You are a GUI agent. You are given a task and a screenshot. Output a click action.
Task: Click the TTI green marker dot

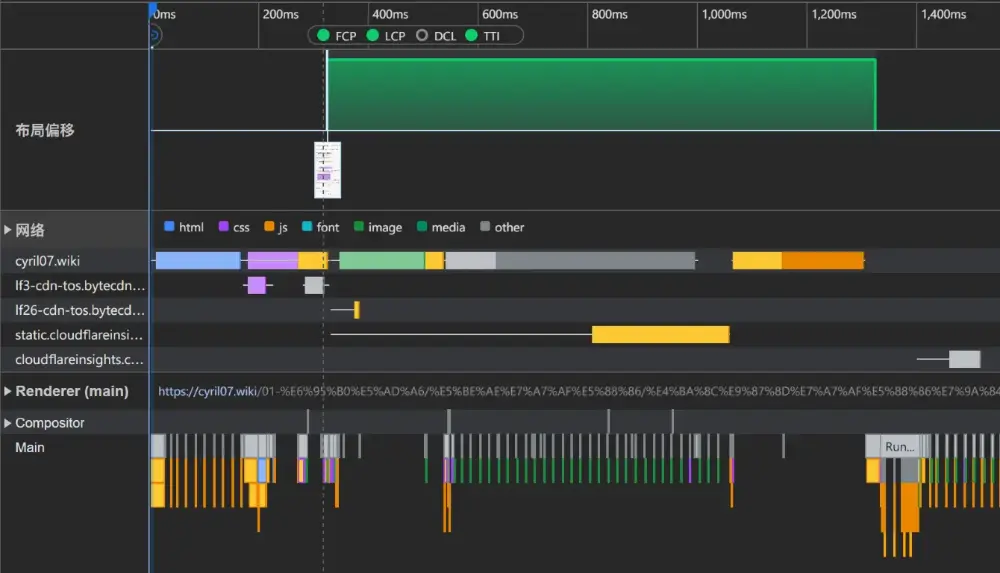point(472,36)
